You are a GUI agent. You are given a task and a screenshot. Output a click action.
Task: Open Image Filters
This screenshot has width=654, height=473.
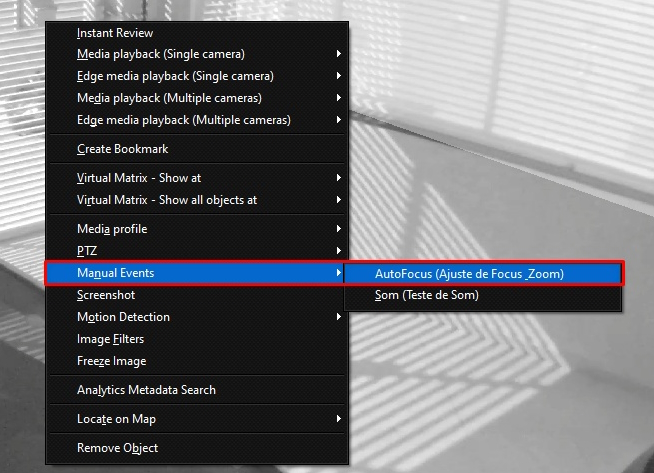(197, 339)
